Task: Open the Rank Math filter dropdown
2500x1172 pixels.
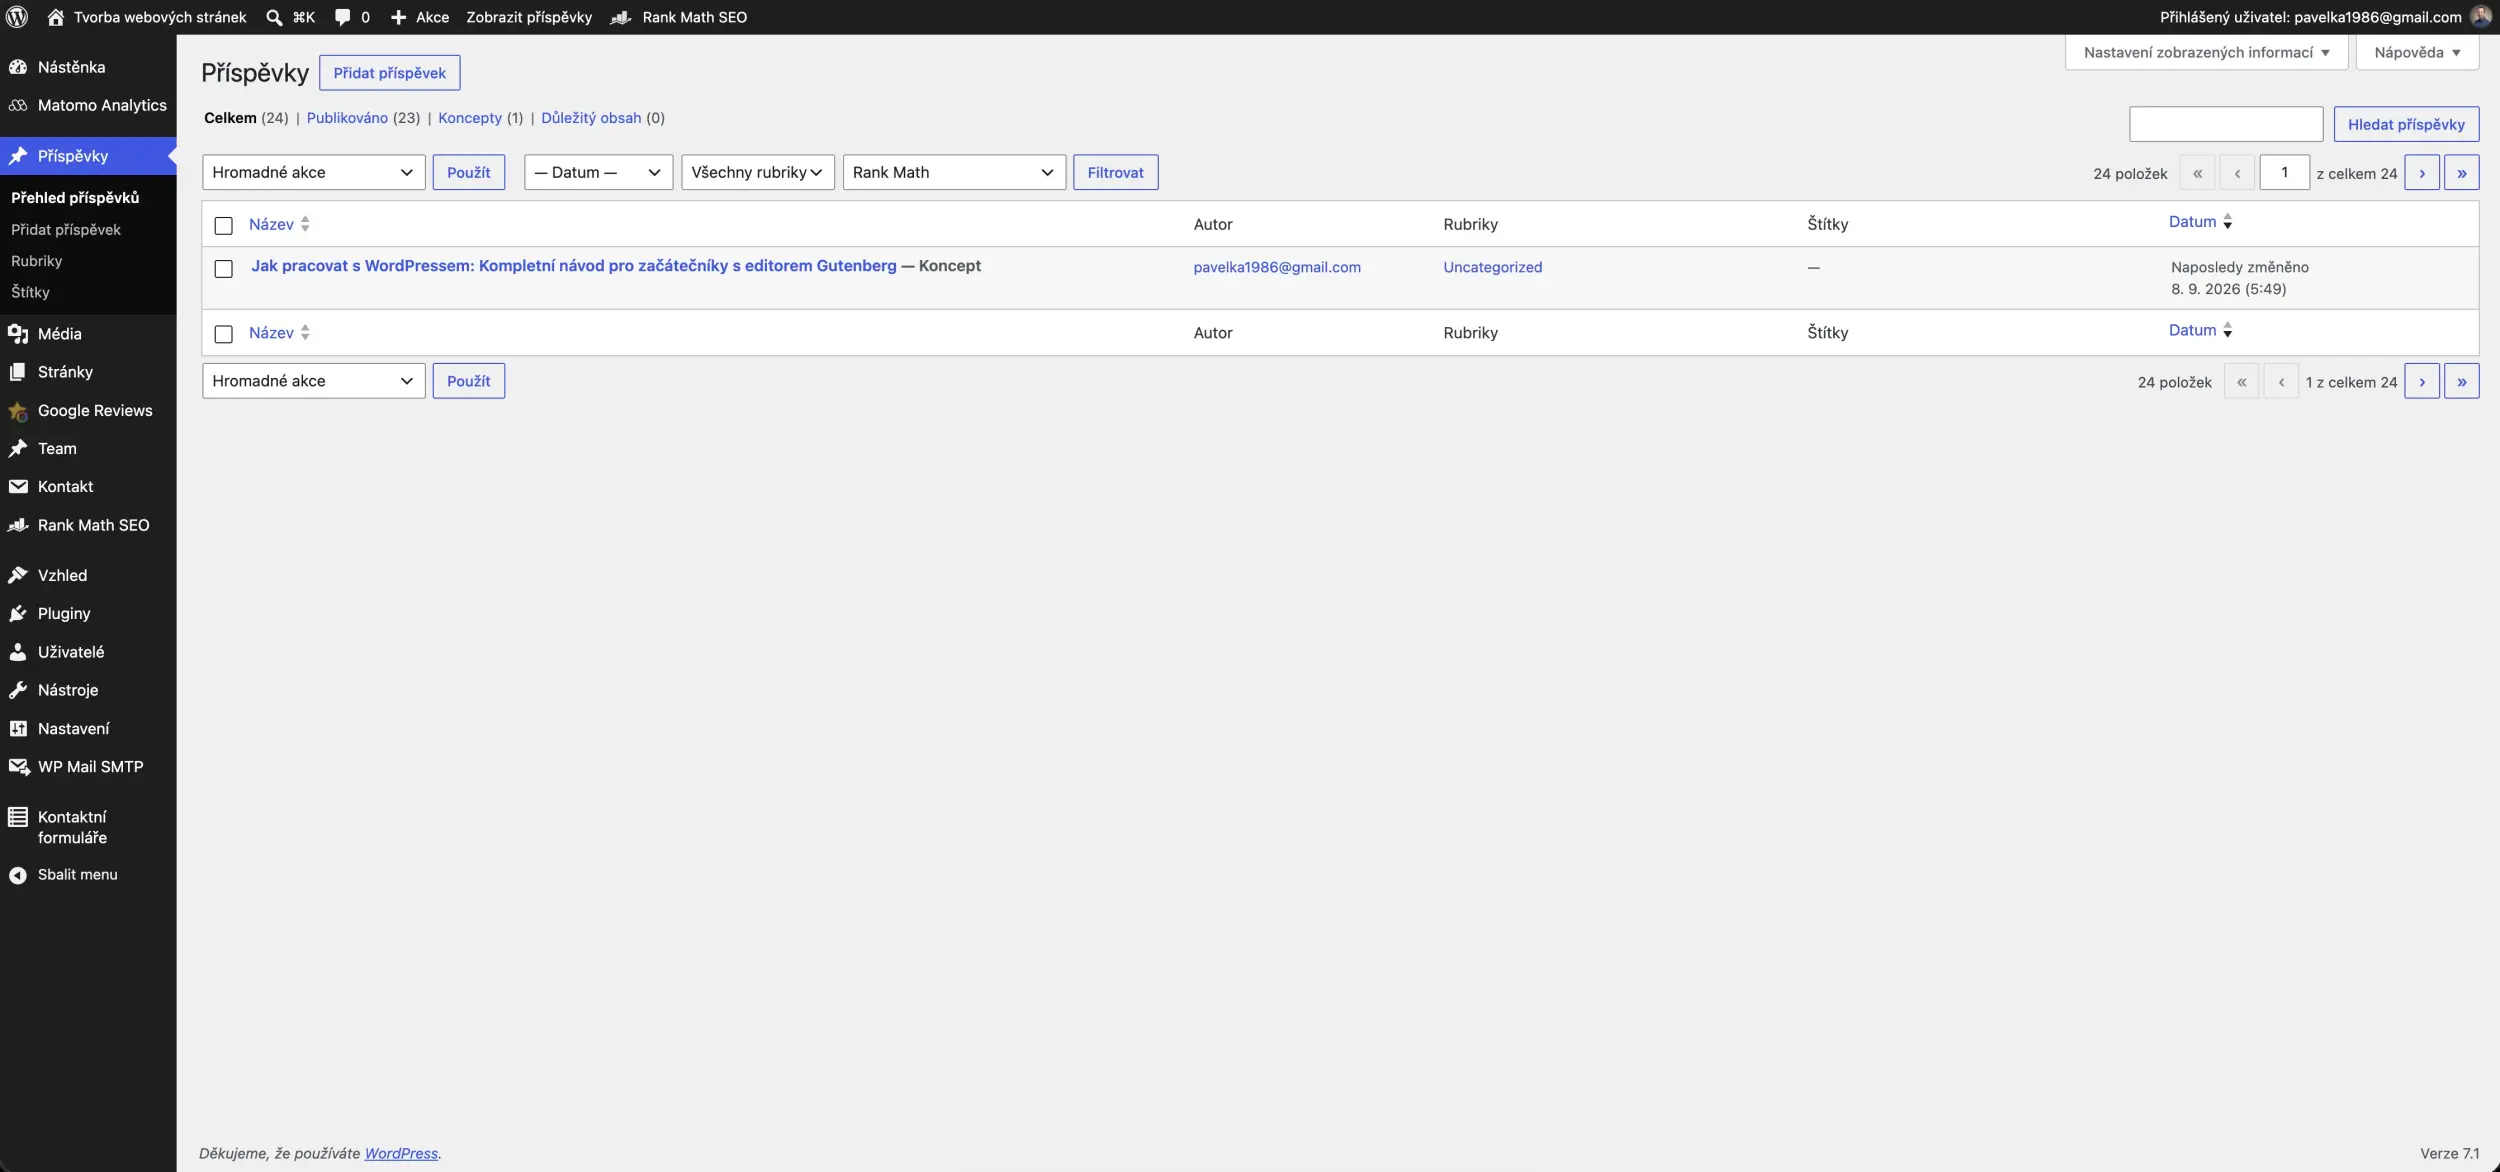Action: point(954,172)
